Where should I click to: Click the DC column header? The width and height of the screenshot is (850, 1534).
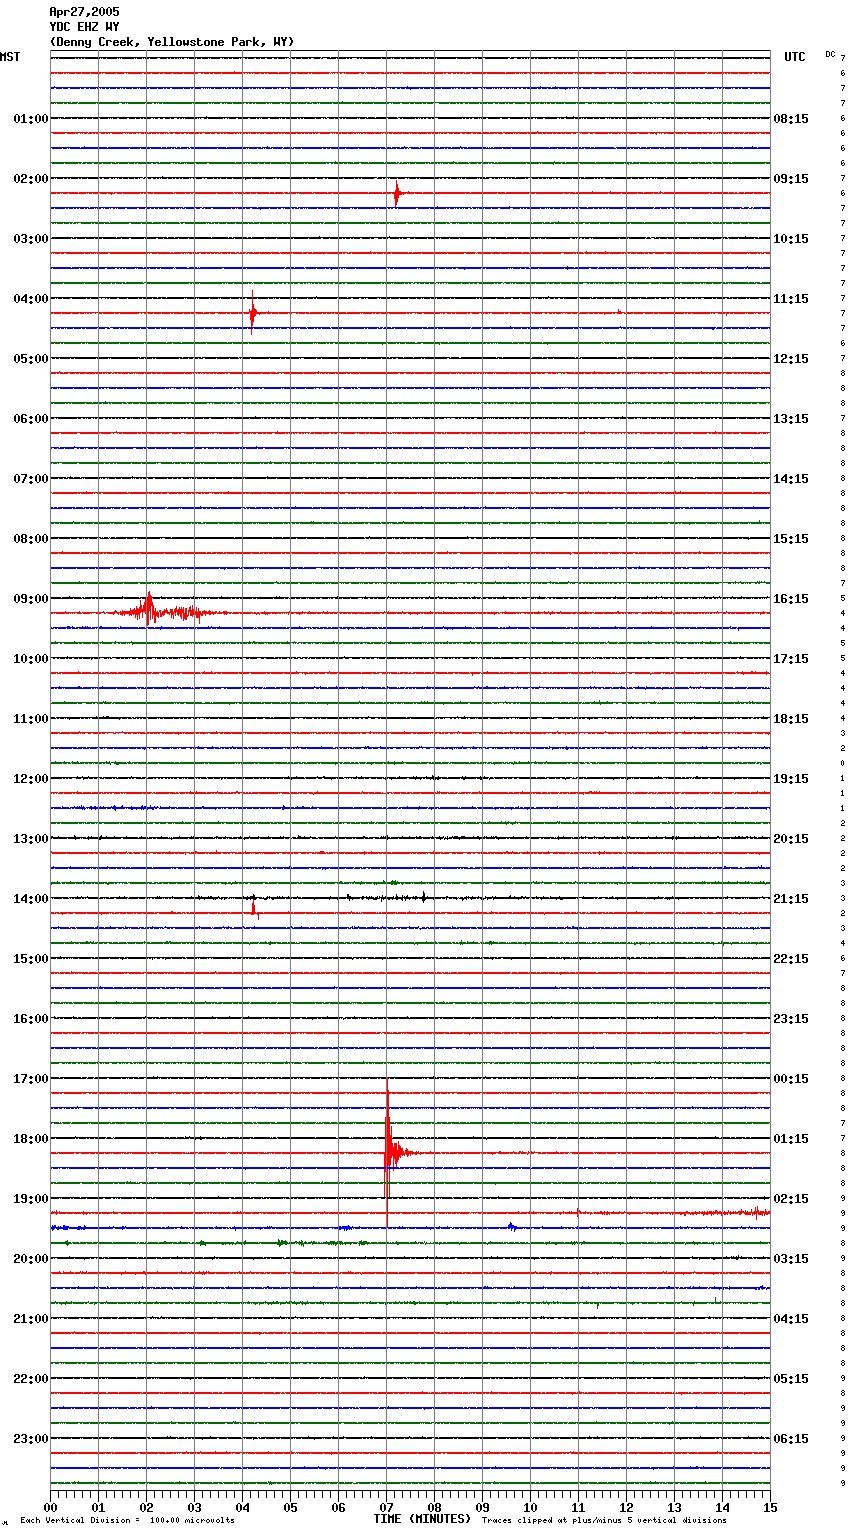tap(830, 54)
